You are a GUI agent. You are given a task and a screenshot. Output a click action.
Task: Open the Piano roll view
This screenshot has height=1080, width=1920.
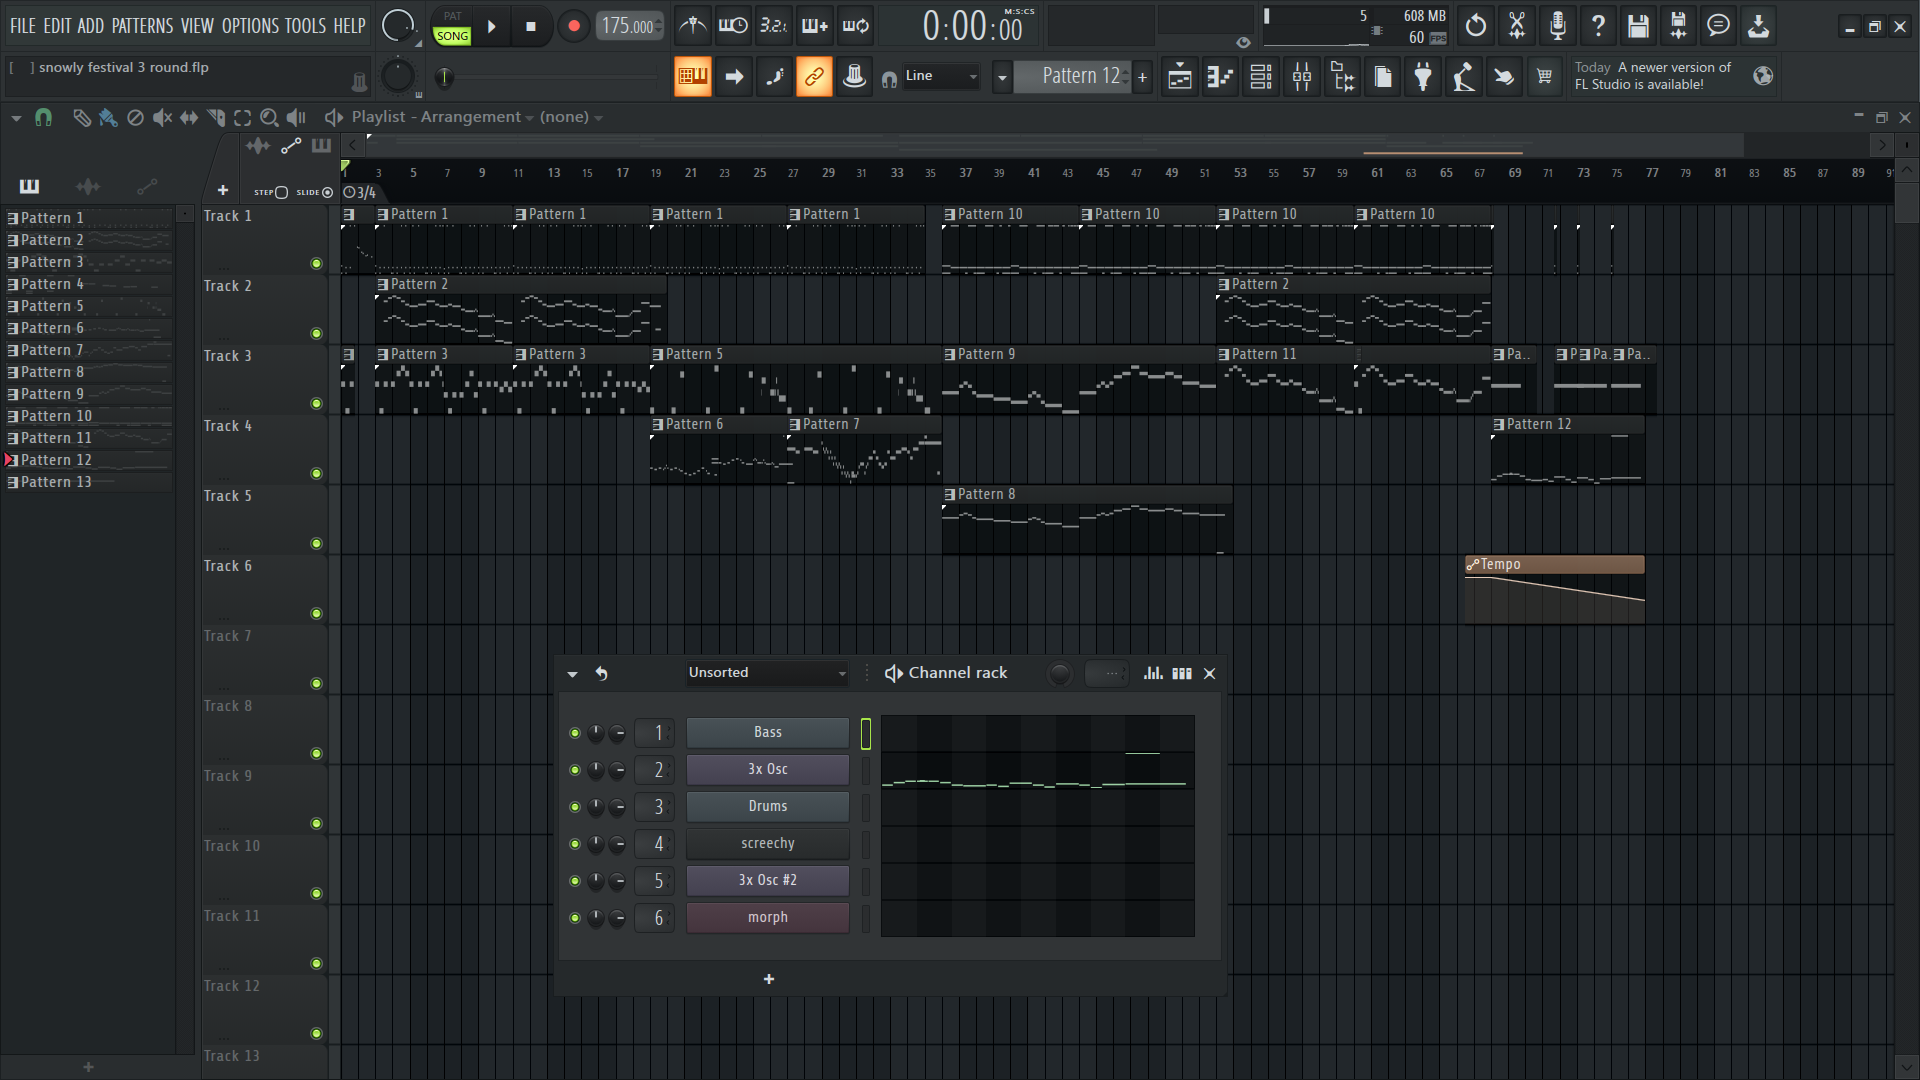1220,77
